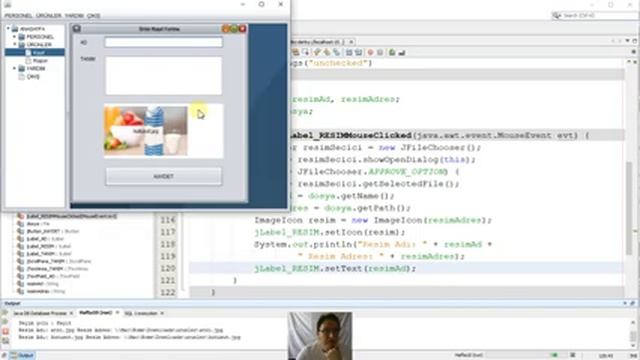Close the derby://localhost editor tab
Image resolution: width=640 pixels, height=360 pixels.
click(351, 42)
